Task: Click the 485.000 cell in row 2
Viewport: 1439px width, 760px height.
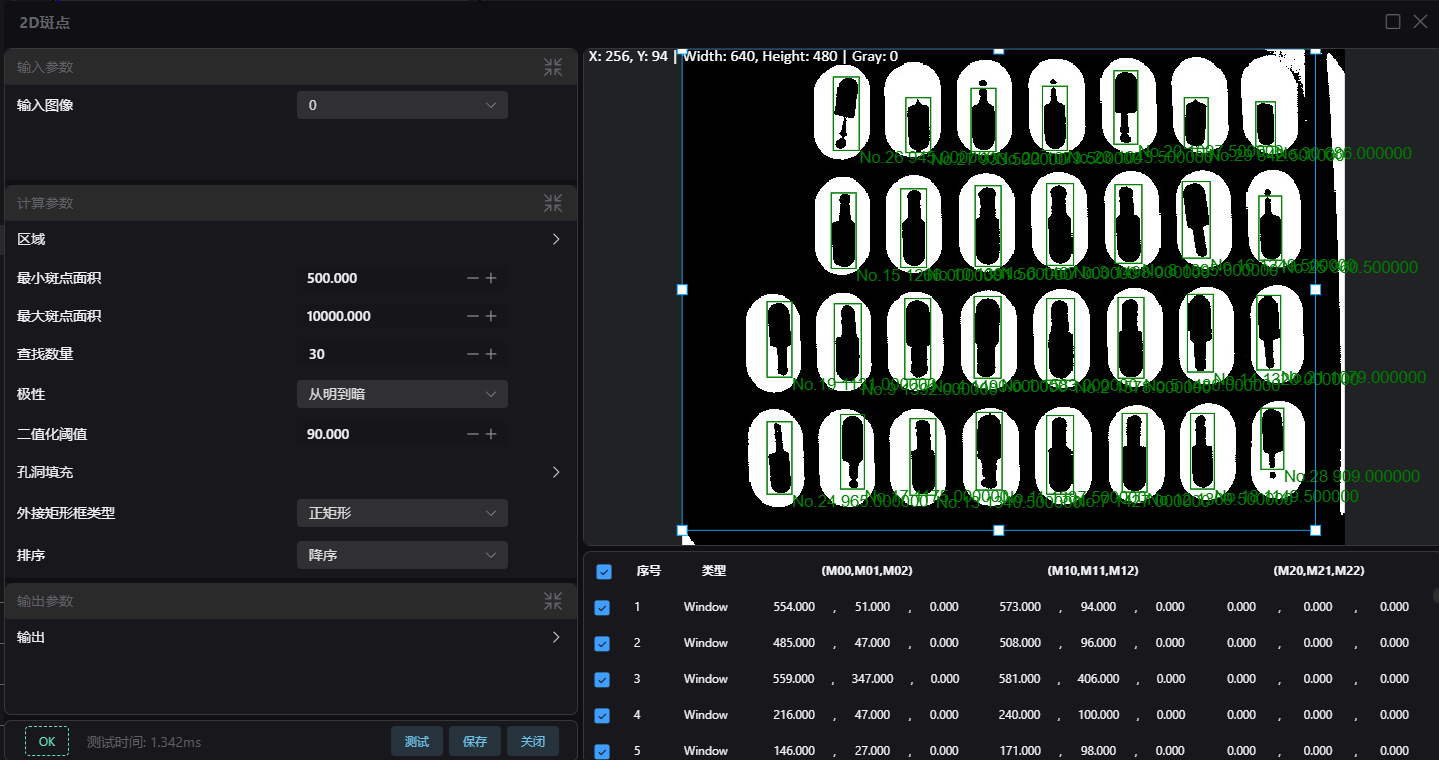Action: 794,643
